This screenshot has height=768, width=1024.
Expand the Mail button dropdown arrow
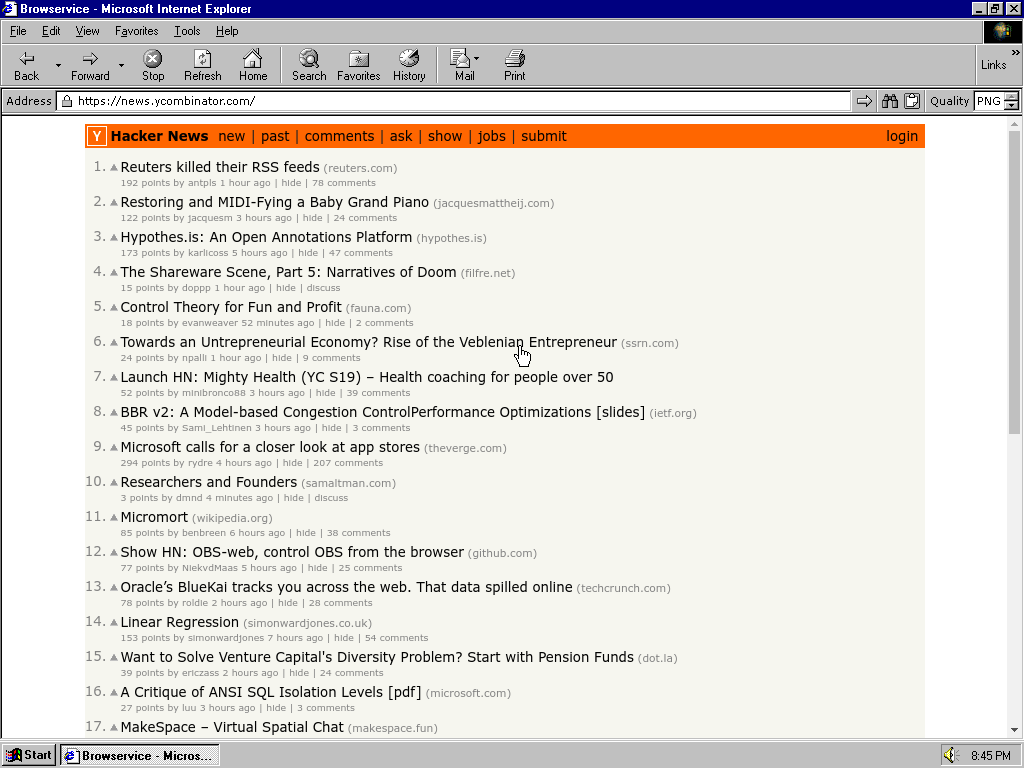click(x=477, y=59)
